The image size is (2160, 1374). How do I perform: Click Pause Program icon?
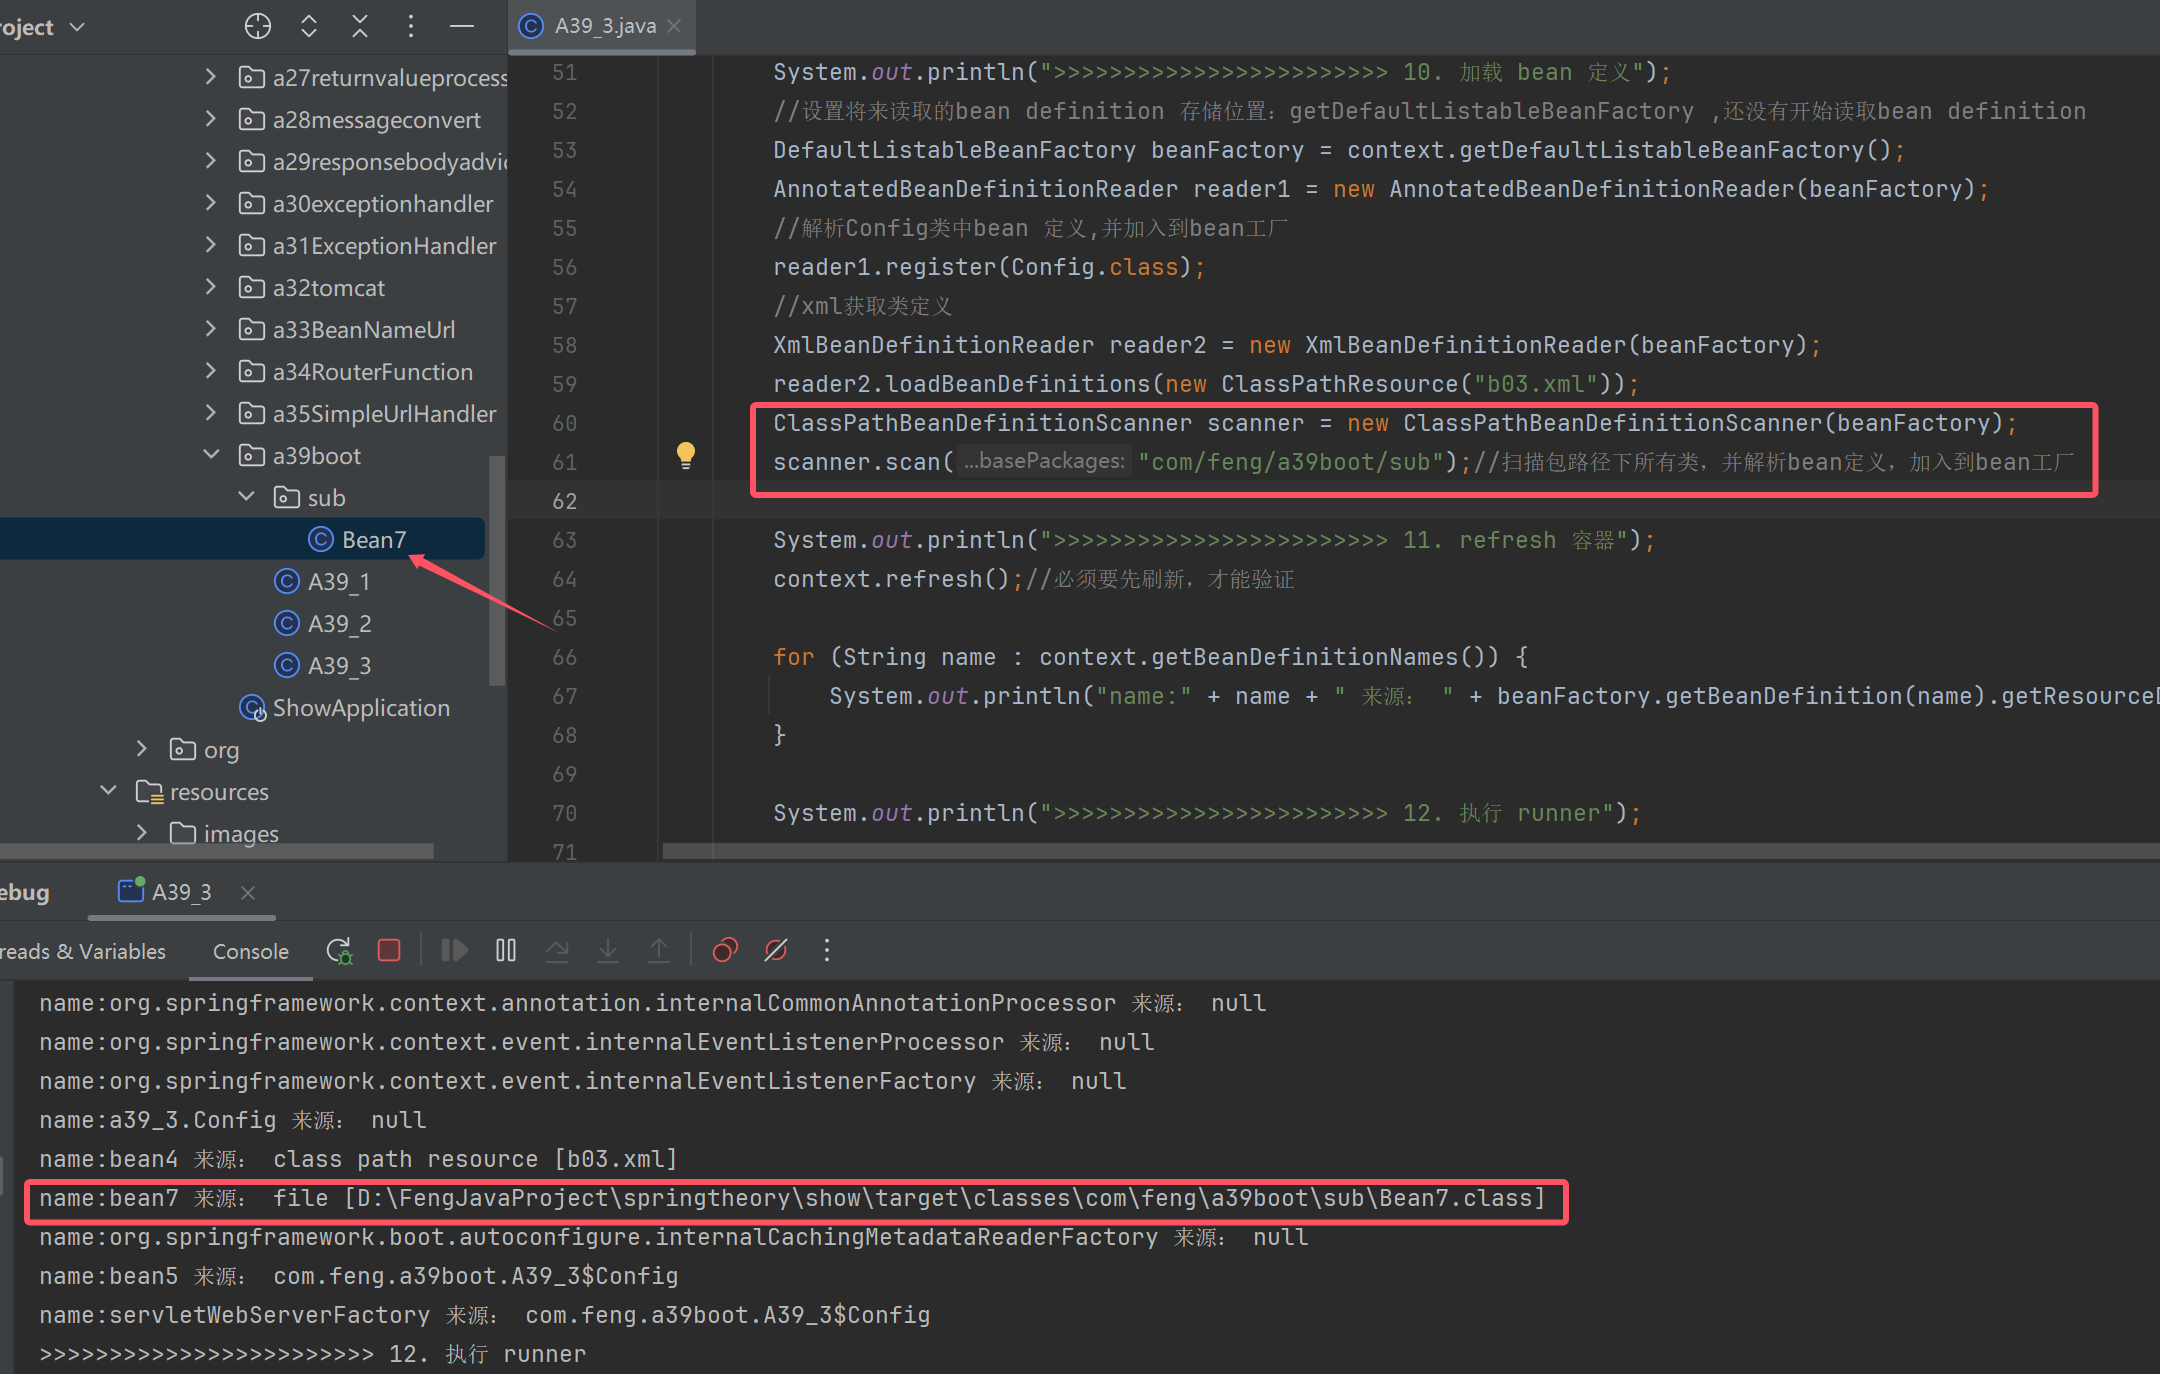click(506, 950)
